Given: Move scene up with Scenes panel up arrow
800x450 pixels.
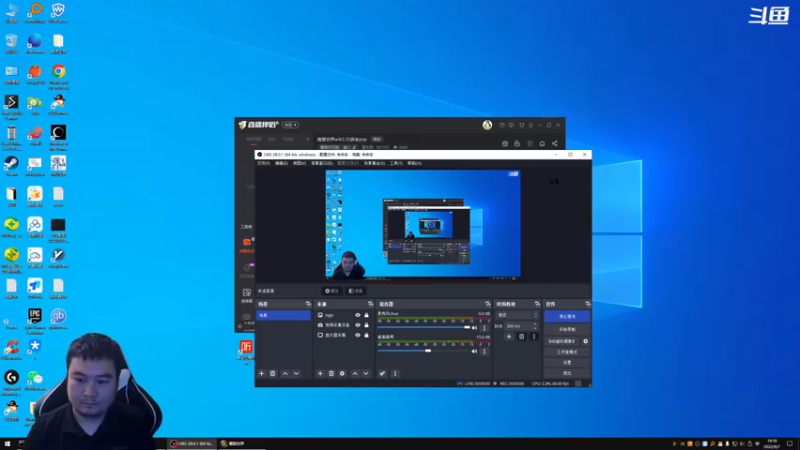Looking at the screenshot, I should (x=285, y=373).
